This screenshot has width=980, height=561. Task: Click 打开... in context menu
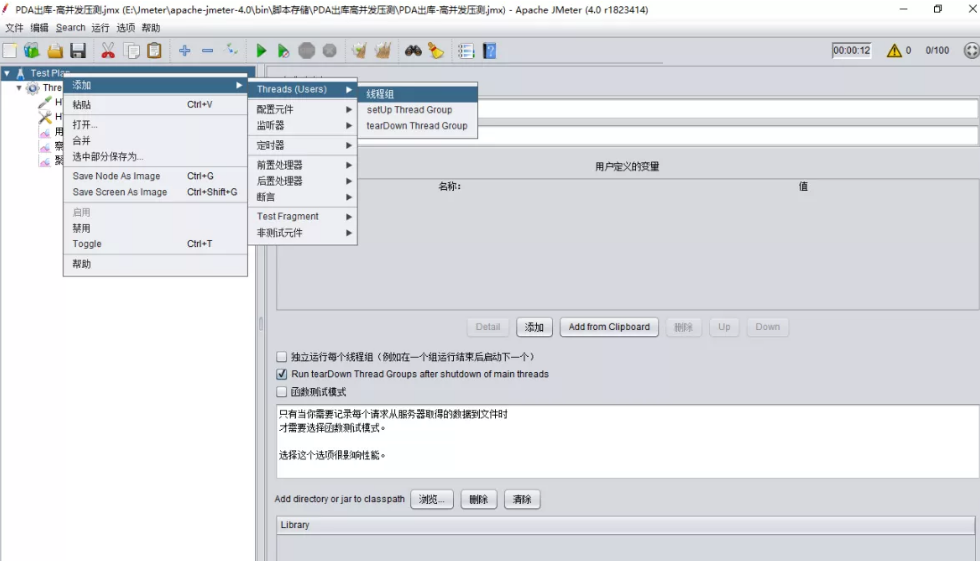pyautogui.click(x=155, y=124)
